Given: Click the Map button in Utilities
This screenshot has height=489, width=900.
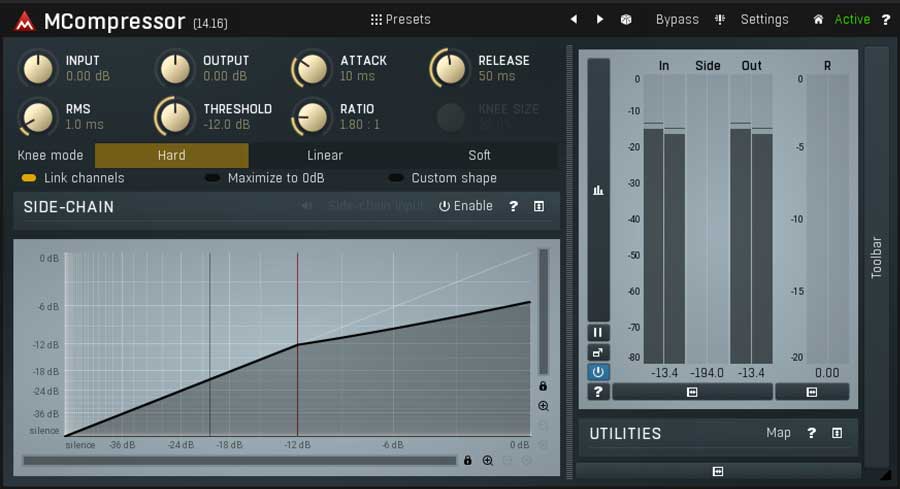Looking at the screenshot, I should (778, 433).
